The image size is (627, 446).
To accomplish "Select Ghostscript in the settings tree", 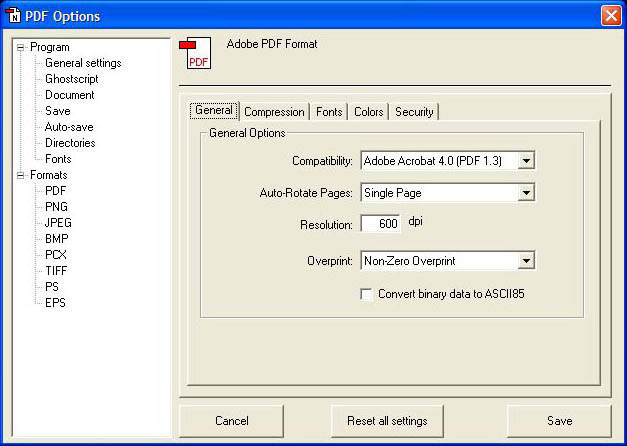I will coord(71,79).
